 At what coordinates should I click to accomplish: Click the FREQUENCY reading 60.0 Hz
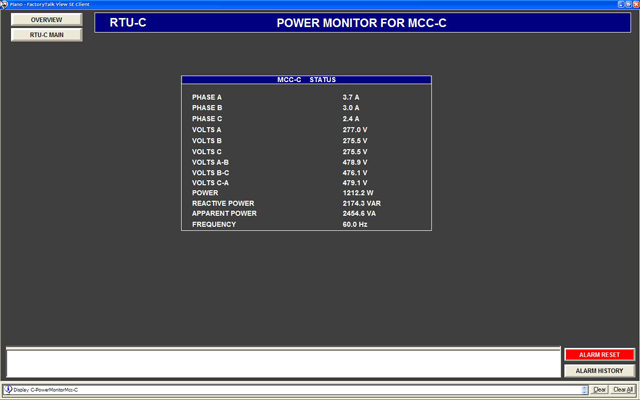click(x=355, y=224)
